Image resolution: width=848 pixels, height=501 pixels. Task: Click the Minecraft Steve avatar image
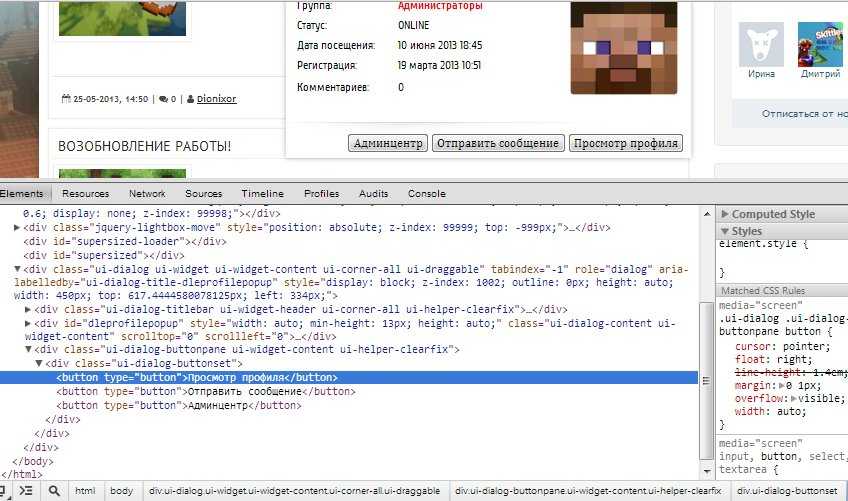click(624, 48)
